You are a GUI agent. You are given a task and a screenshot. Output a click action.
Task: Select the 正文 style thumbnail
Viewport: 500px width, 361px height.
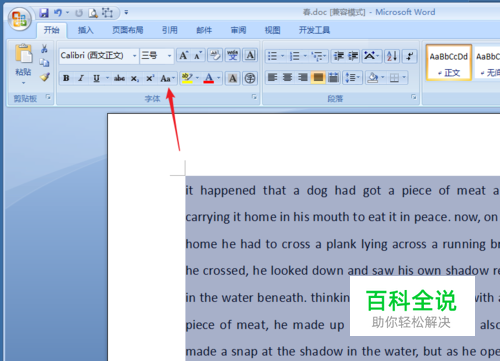449,63
